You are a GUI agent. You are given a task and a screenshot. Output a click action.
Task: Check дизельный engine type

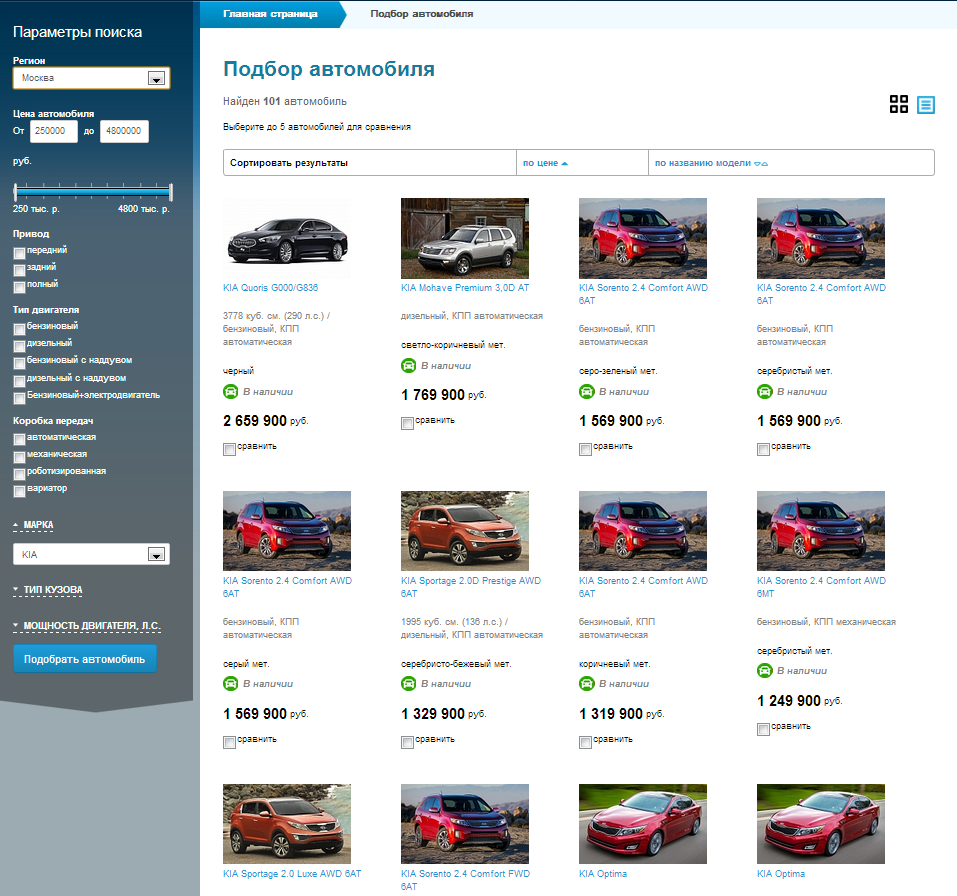tap(20, 346)
